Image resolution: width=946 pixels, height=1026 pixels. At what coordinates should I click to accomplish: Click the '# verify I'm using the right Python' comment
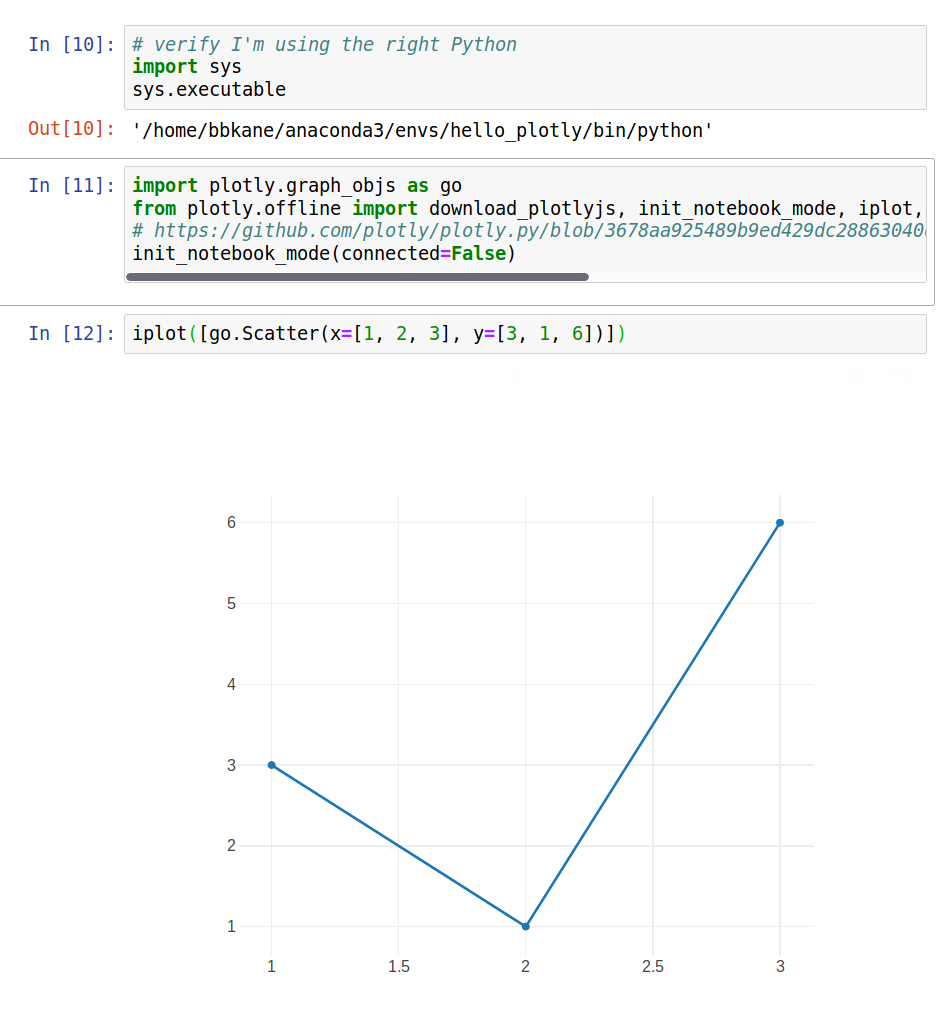coord(324,44)
